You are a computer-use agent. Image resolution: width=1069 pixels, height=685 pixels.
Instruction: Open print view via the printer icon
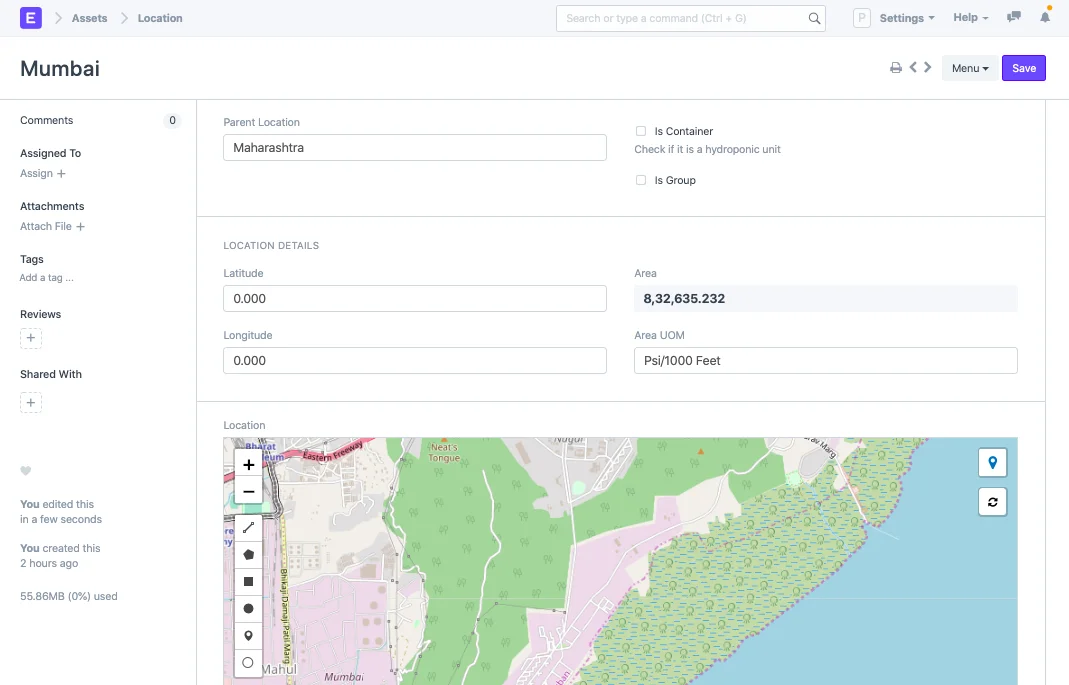[x=895, y=67]
